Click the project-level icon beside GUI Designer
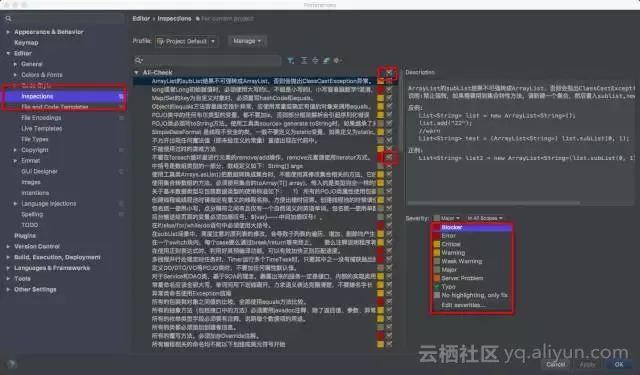This screenshot has width=640, height=375. click(x=121, y=171)
